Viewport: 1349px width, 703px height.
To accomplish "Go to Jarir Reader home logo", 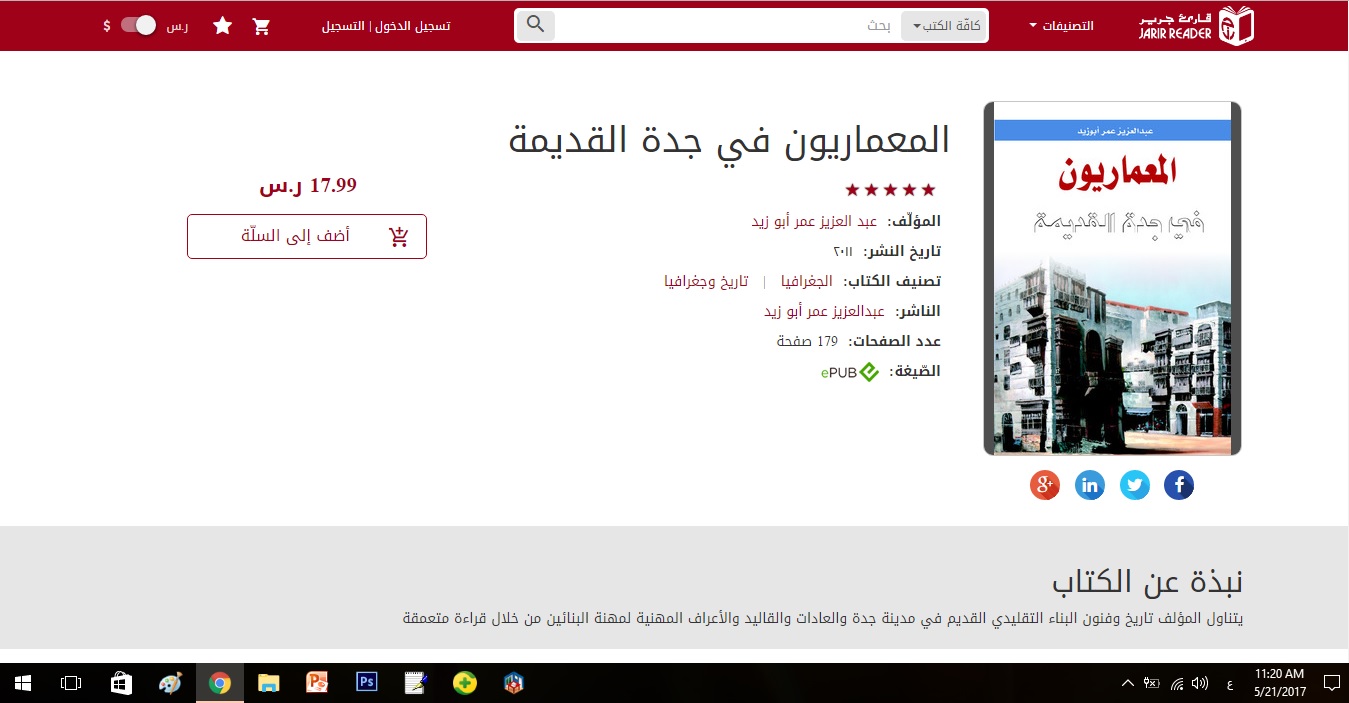I will pos(1196,26).
